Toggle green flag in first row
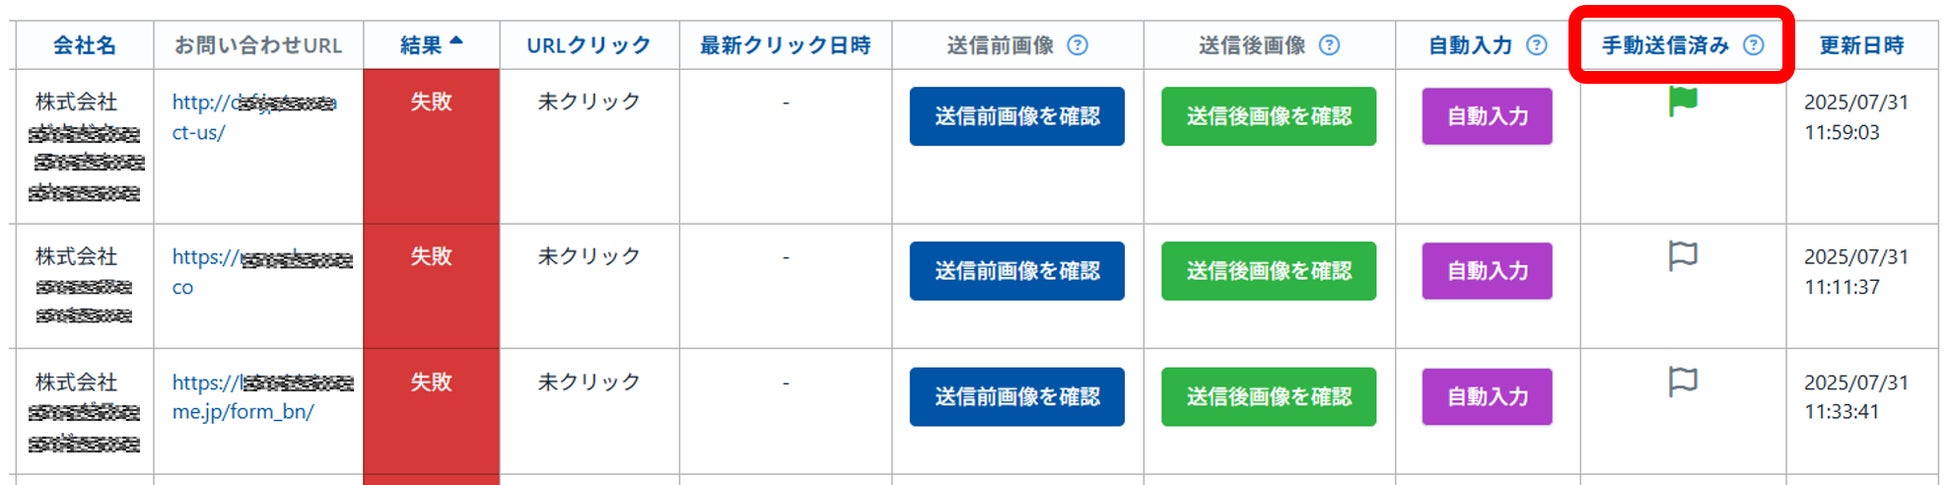This screenshot has height=485, width=1950. [x=1683, y=101]
